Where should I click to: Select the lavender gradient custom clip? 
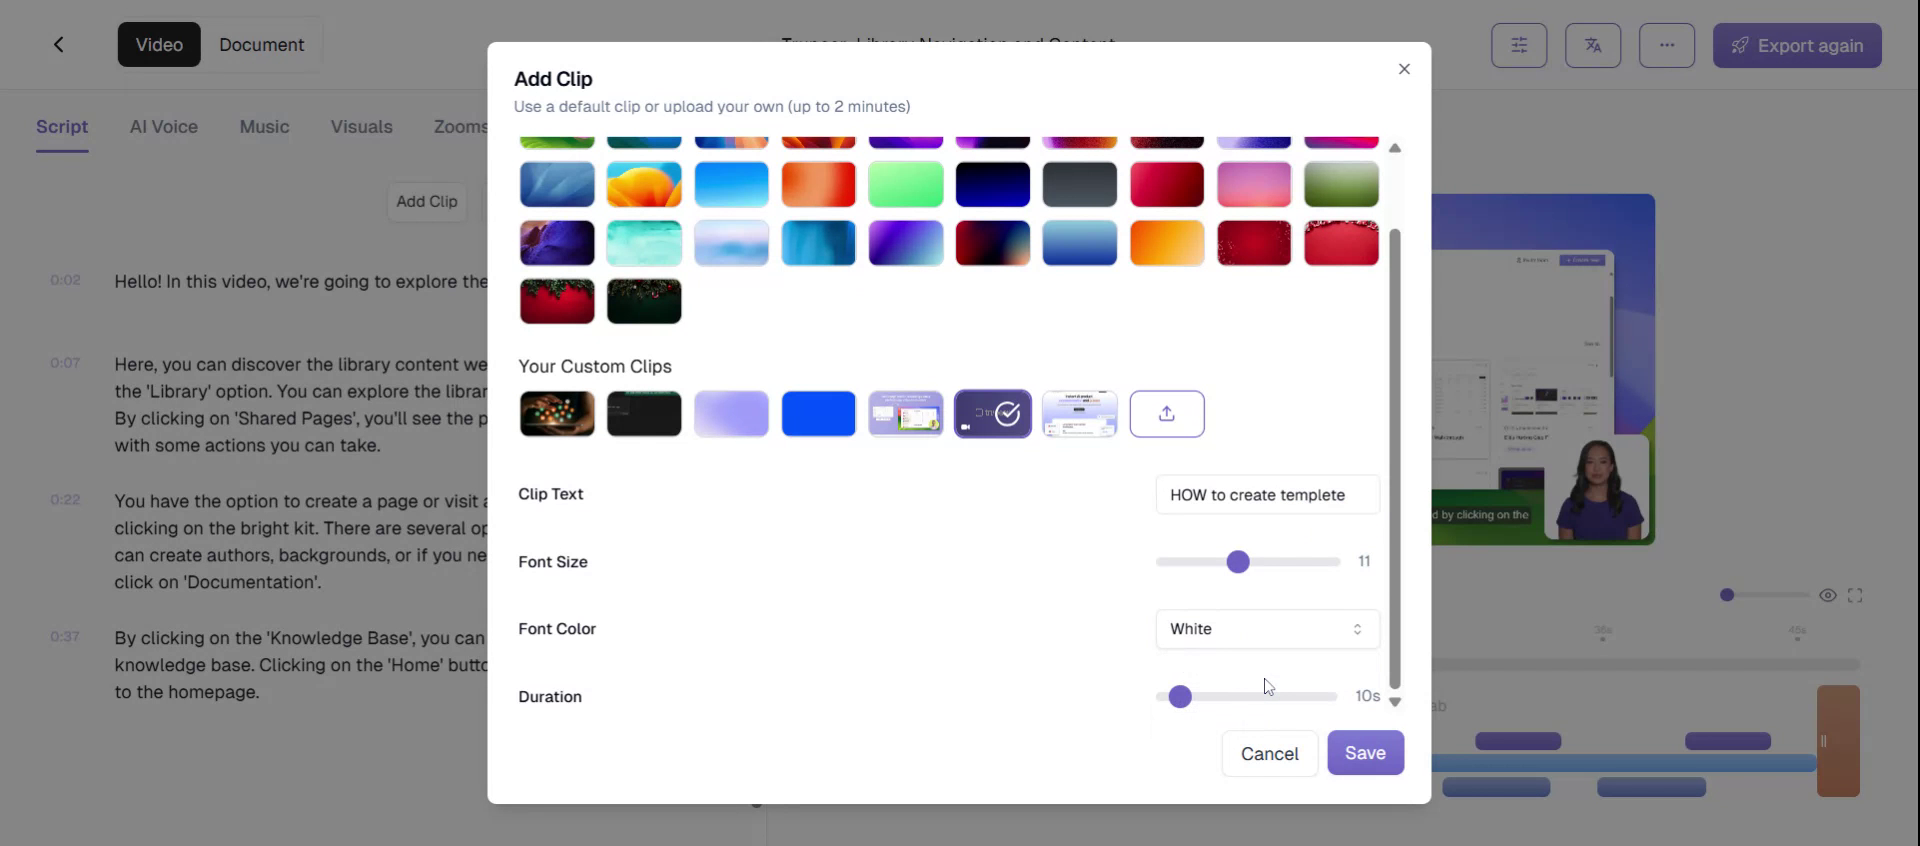click(732, 414)
